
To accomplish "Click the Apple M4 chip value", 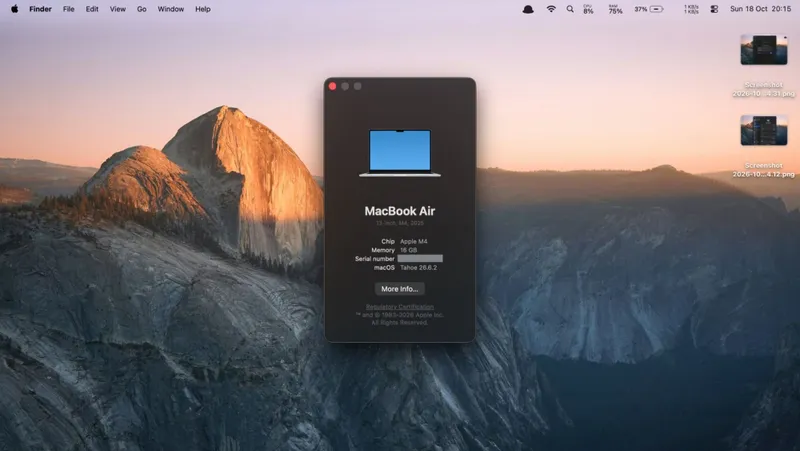I will pyautogui.click(x=414, y=241).
